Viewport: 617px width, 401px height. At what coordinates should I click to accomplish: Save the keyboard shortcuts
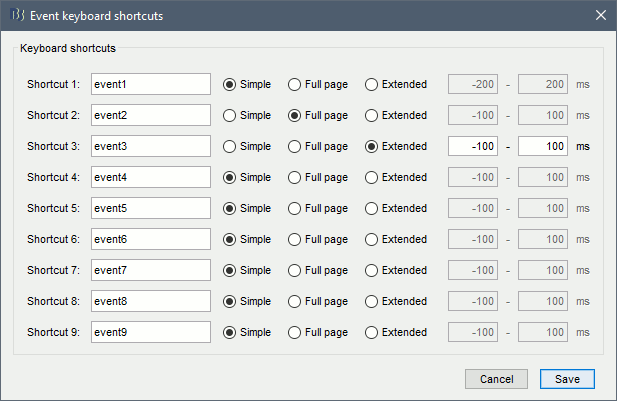tap(567, 379)
